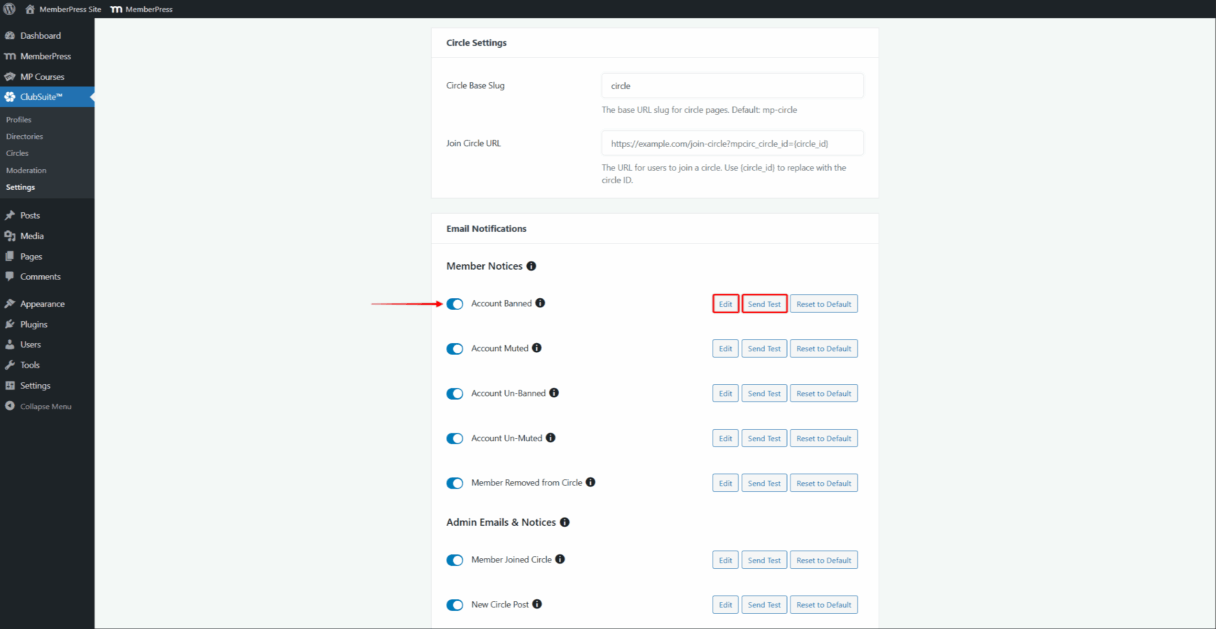Turn off the New Circle Post toggle
This screenshot has width=1216, height=629.
[455, 604]
